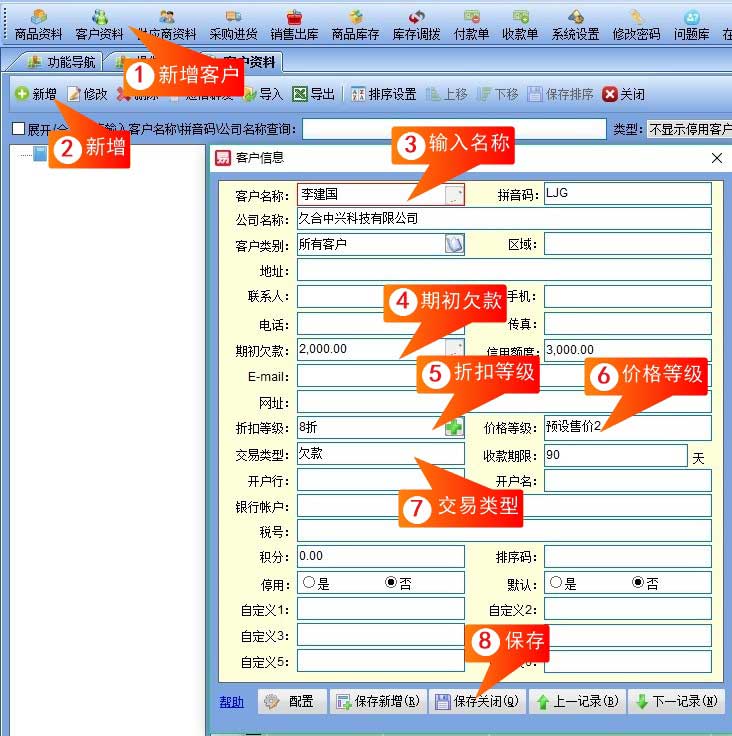Open 付款单 module
The image size is (732, 736).
[471, 25]
